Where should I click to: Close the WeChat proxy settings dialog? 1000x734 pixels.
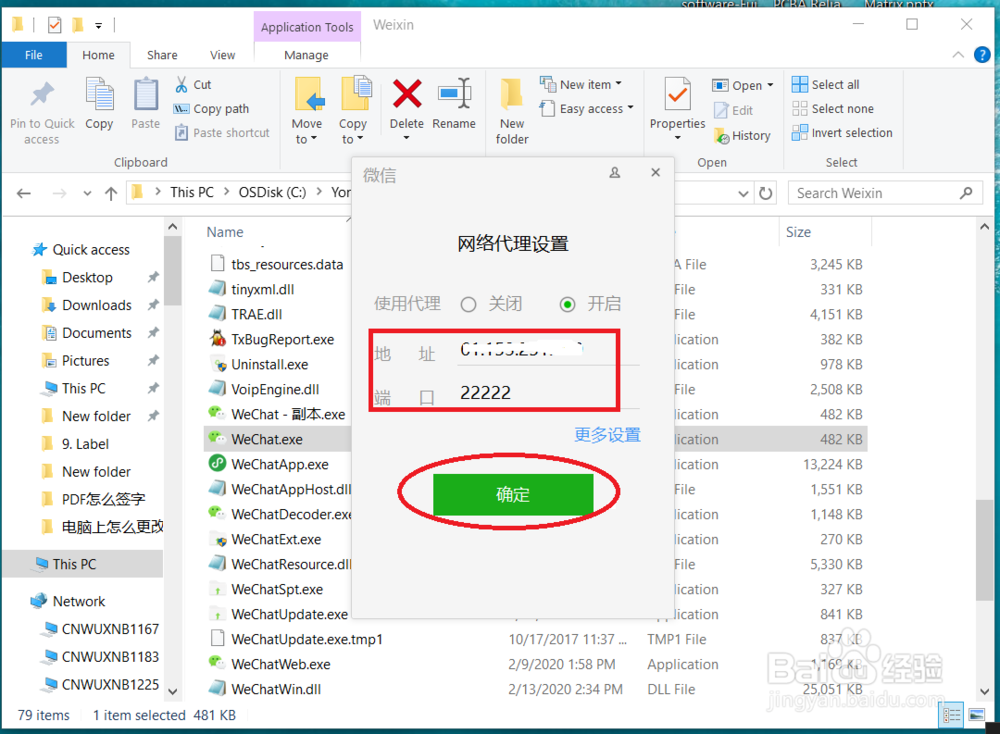[x=656, y=172]
